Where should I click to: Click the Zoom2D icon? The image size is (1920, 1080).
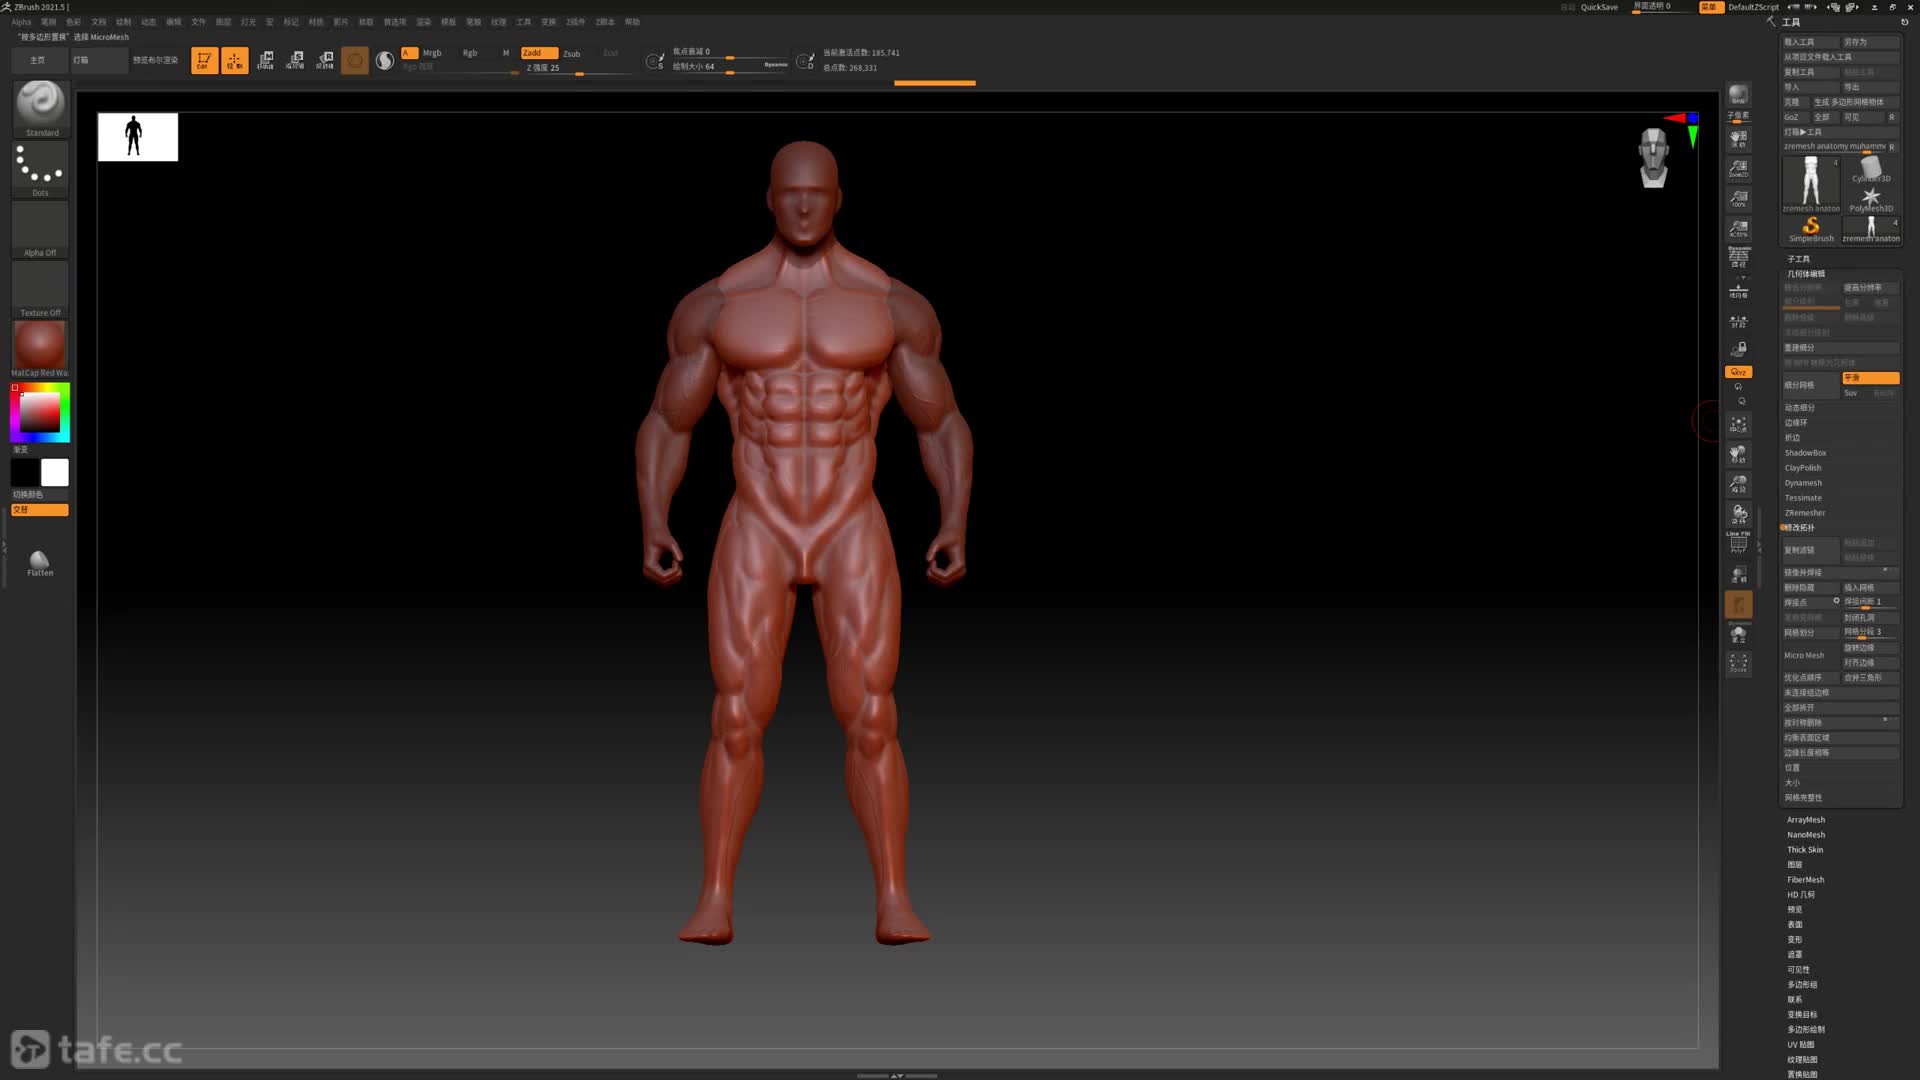point(1739,168)
